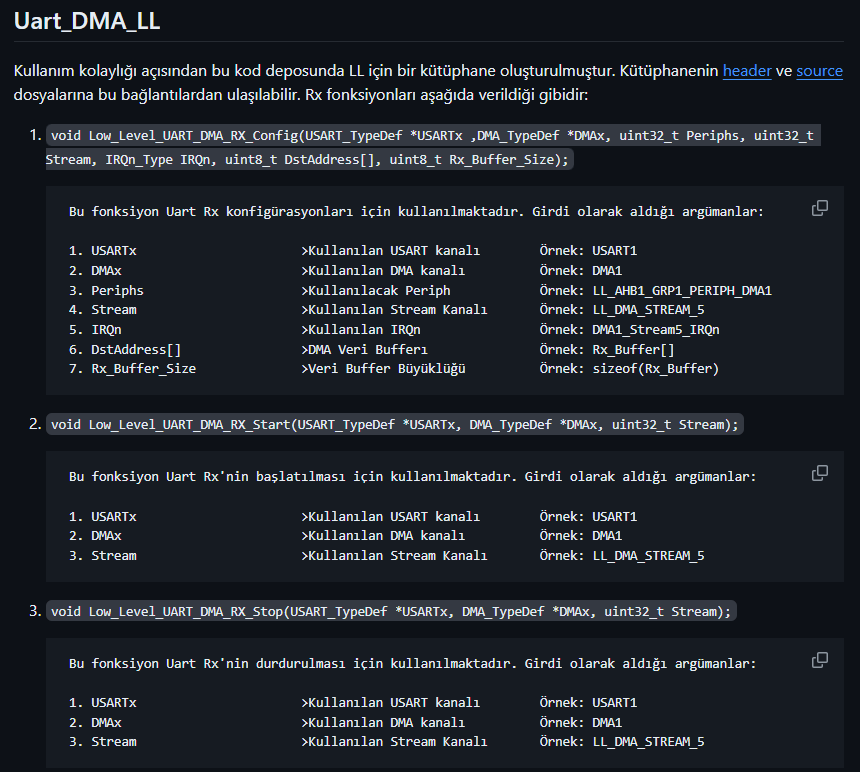Screen dimensions: 860x772
Task: Copy the RX_Config arguments code block
Action: pyautogui.click(x=819, y=208)
